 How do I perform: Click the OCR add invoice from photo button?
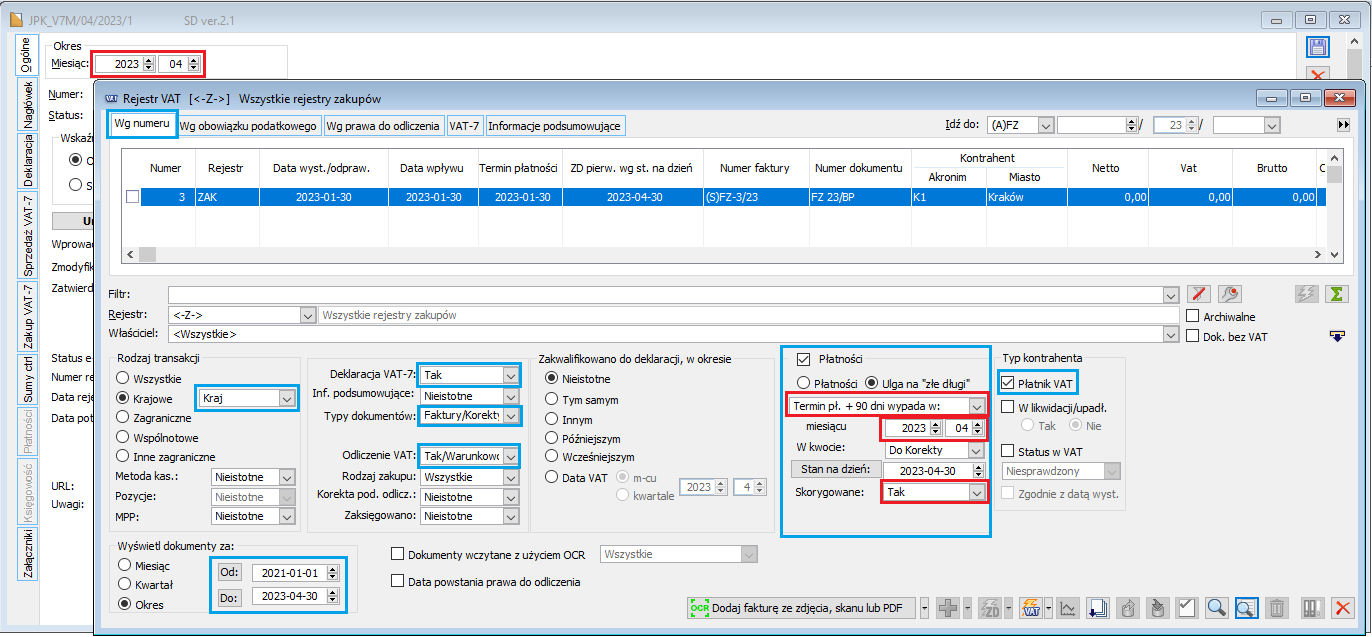[x=801, y=607]
